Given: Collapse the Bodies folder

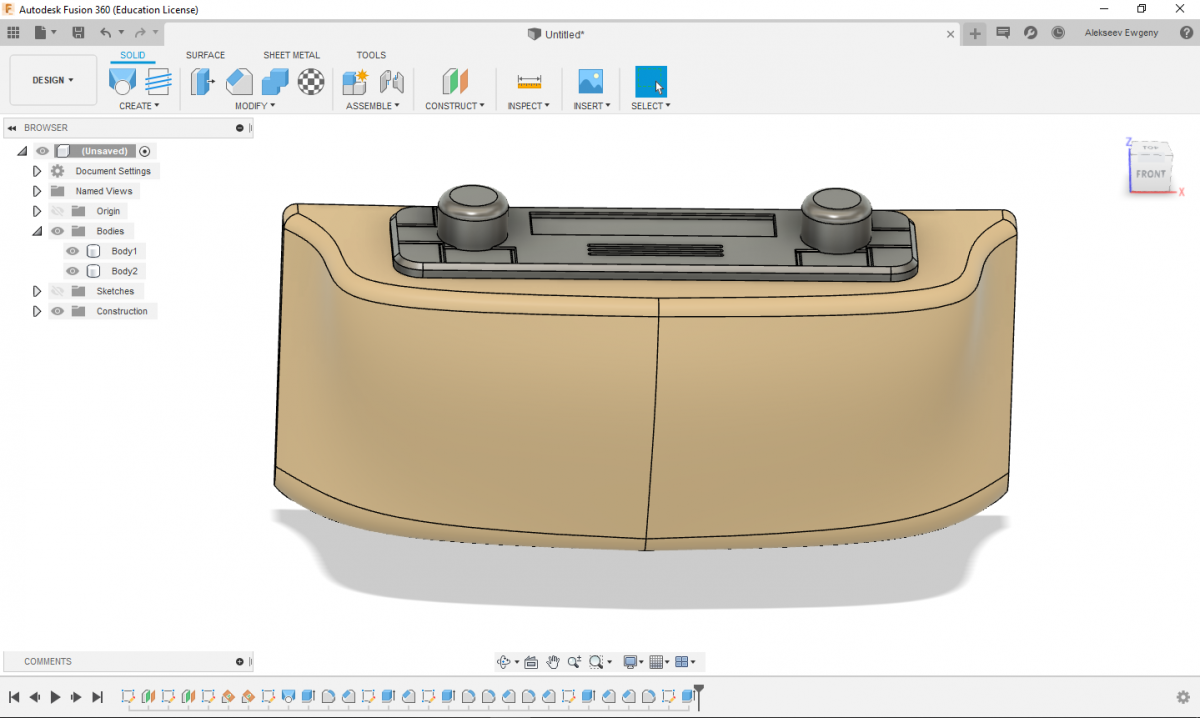Looking at the screenshot, I should pyautogui.click(x=37, y=231).
